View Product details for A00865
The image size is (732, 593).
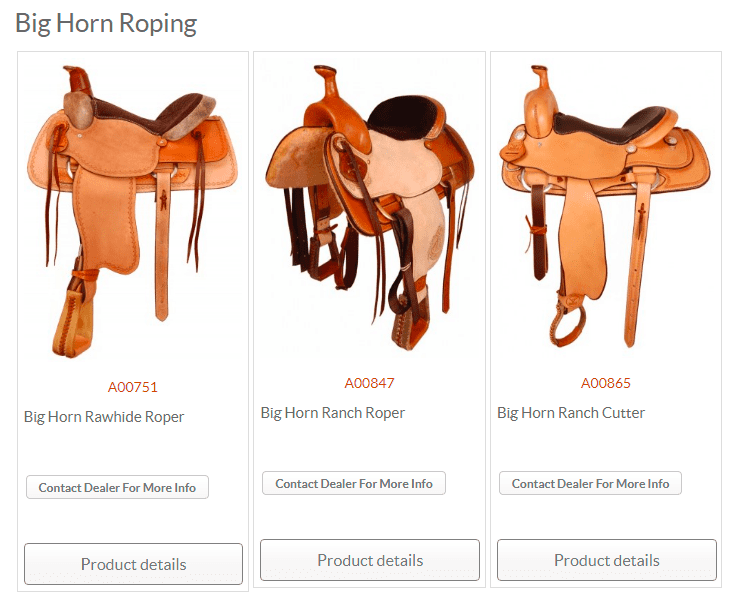[x=607, y=560]
